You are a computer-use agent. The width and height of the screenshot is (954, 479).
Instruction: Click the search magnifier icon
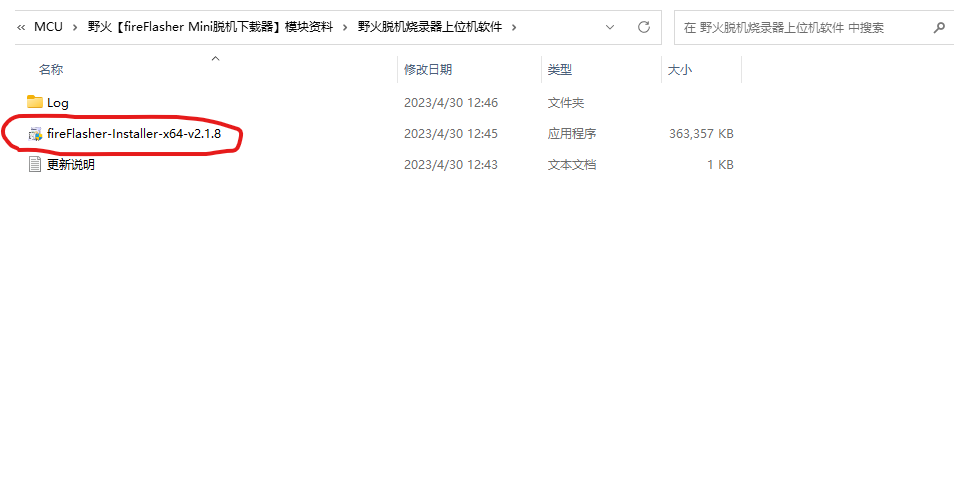click(939, 27)
